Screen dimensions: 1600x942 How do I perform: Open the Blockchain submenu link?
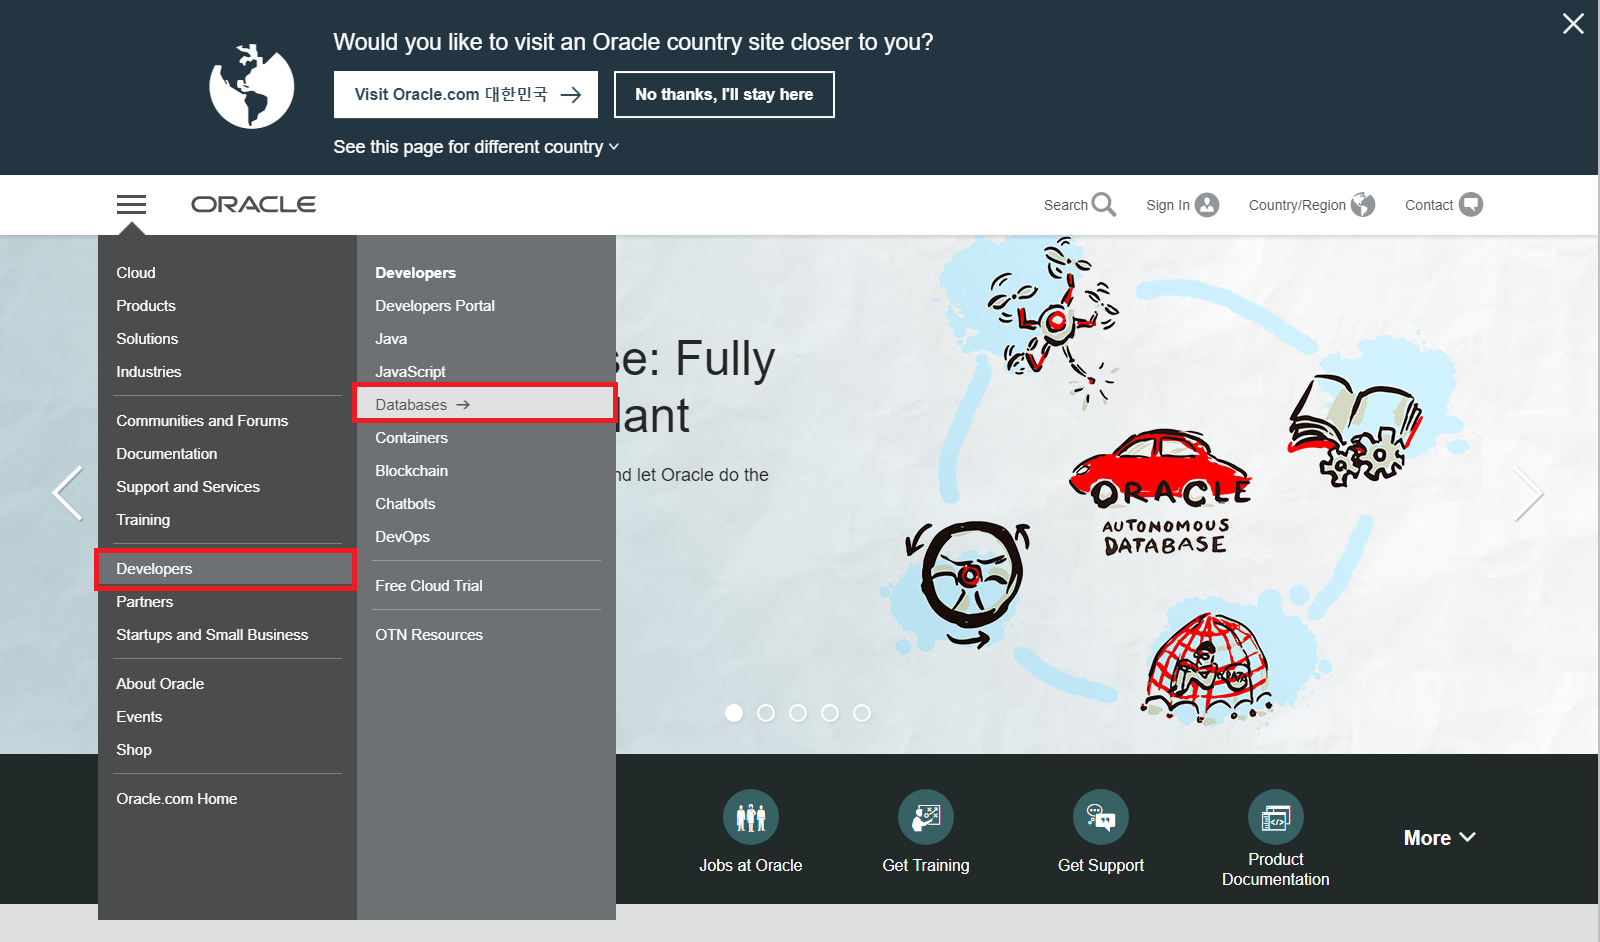tap(412, 470)
